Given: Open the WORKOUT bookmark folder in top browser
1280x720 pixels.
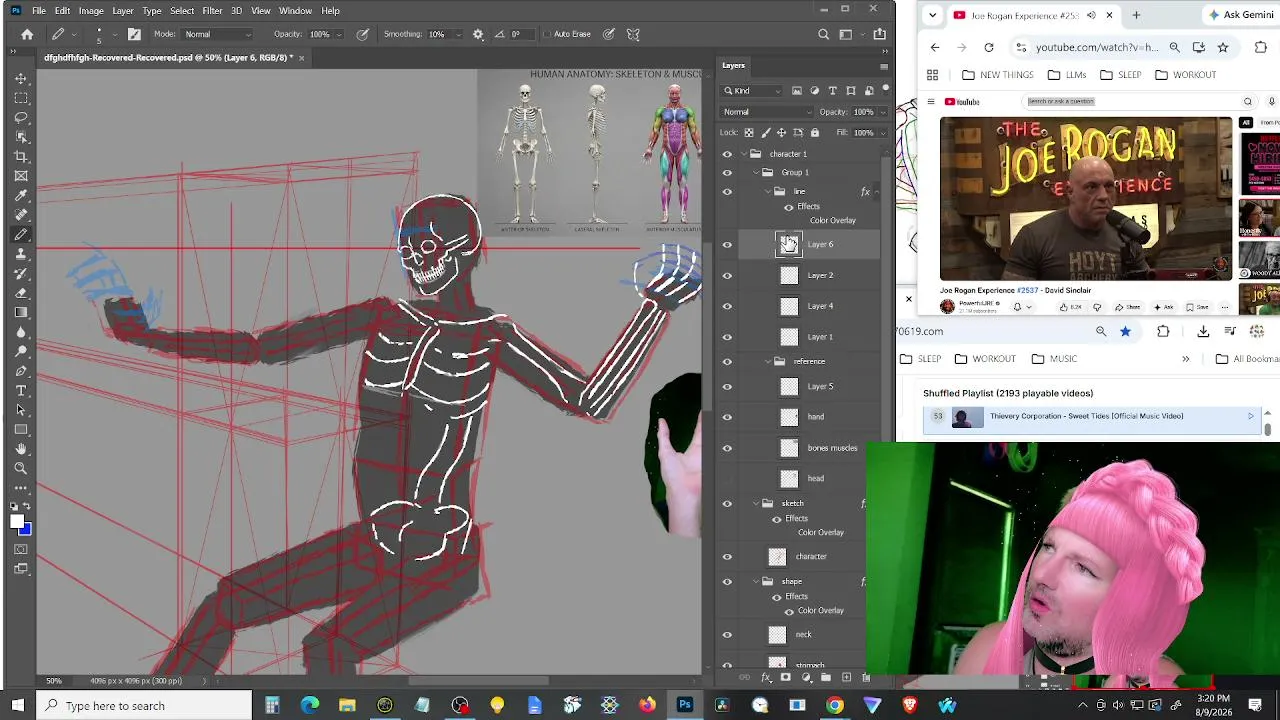Looking at the screenshot, I should tap(1185, 75).
